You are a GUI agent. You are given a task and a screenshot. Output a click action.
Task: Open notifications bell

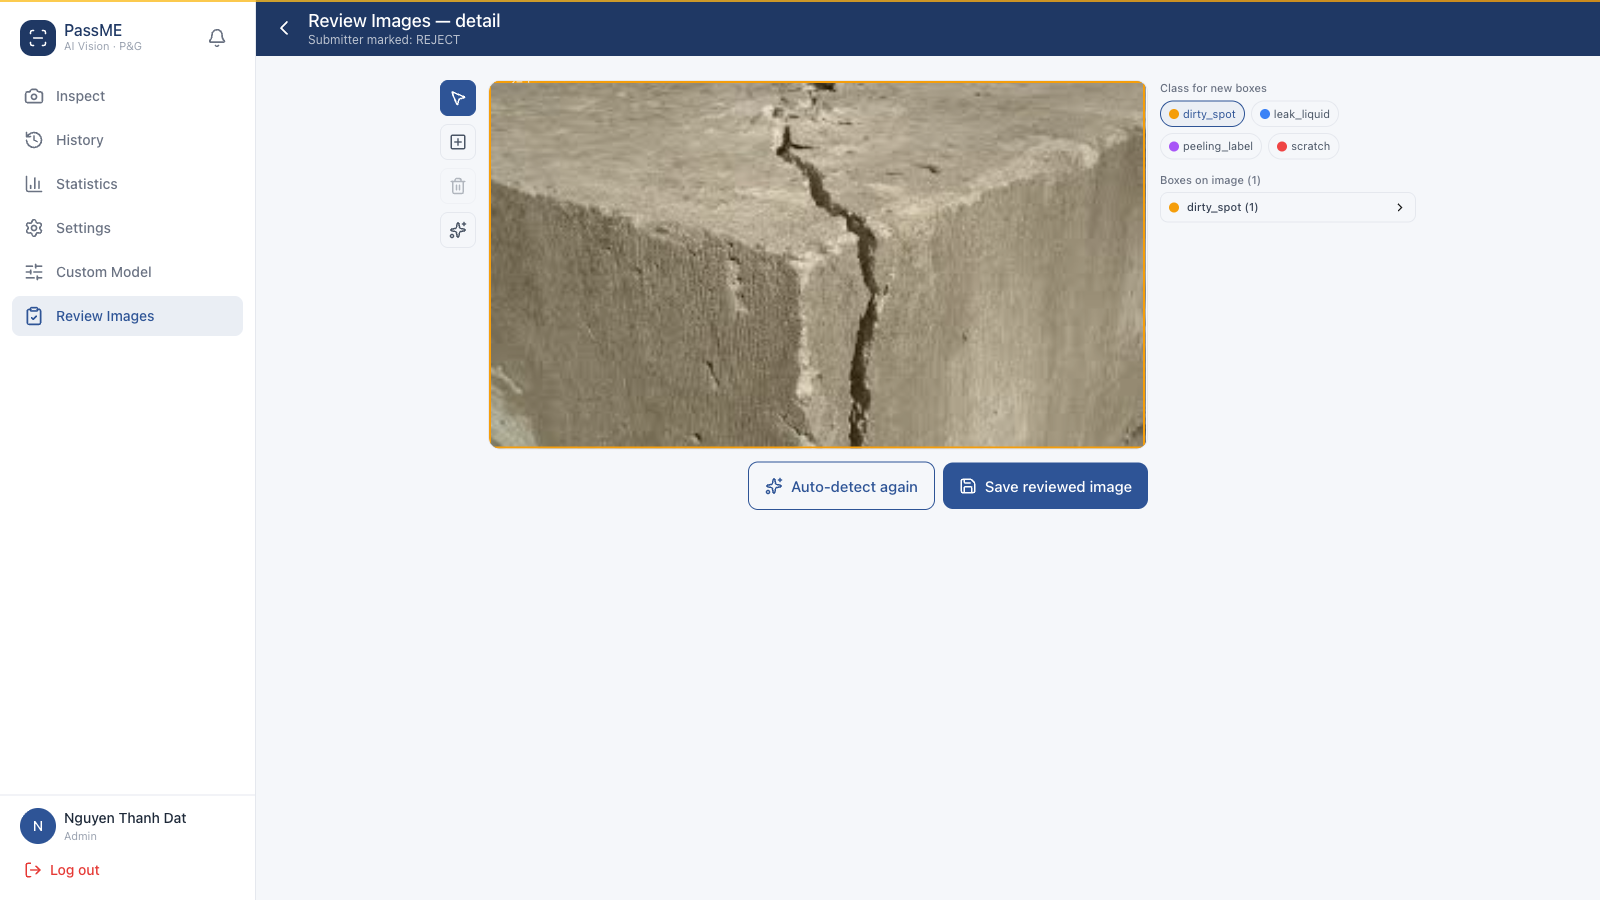click(217, 38)
